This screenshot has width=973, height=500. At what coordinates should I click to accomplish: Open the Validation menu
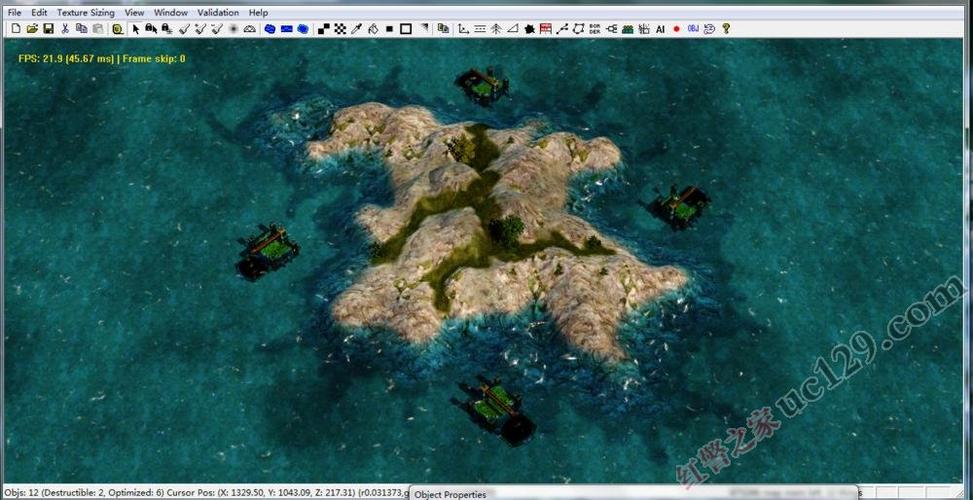(x=218, y=13)
